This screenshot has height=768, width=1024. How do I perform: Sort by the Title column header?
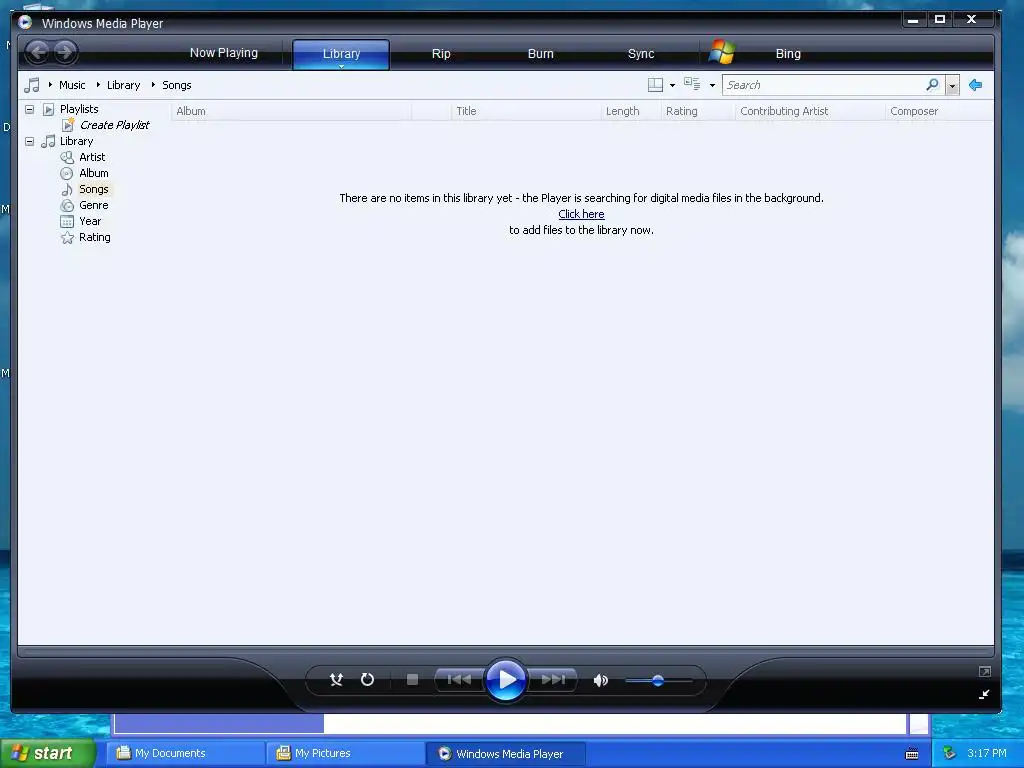tap(526, 111)
